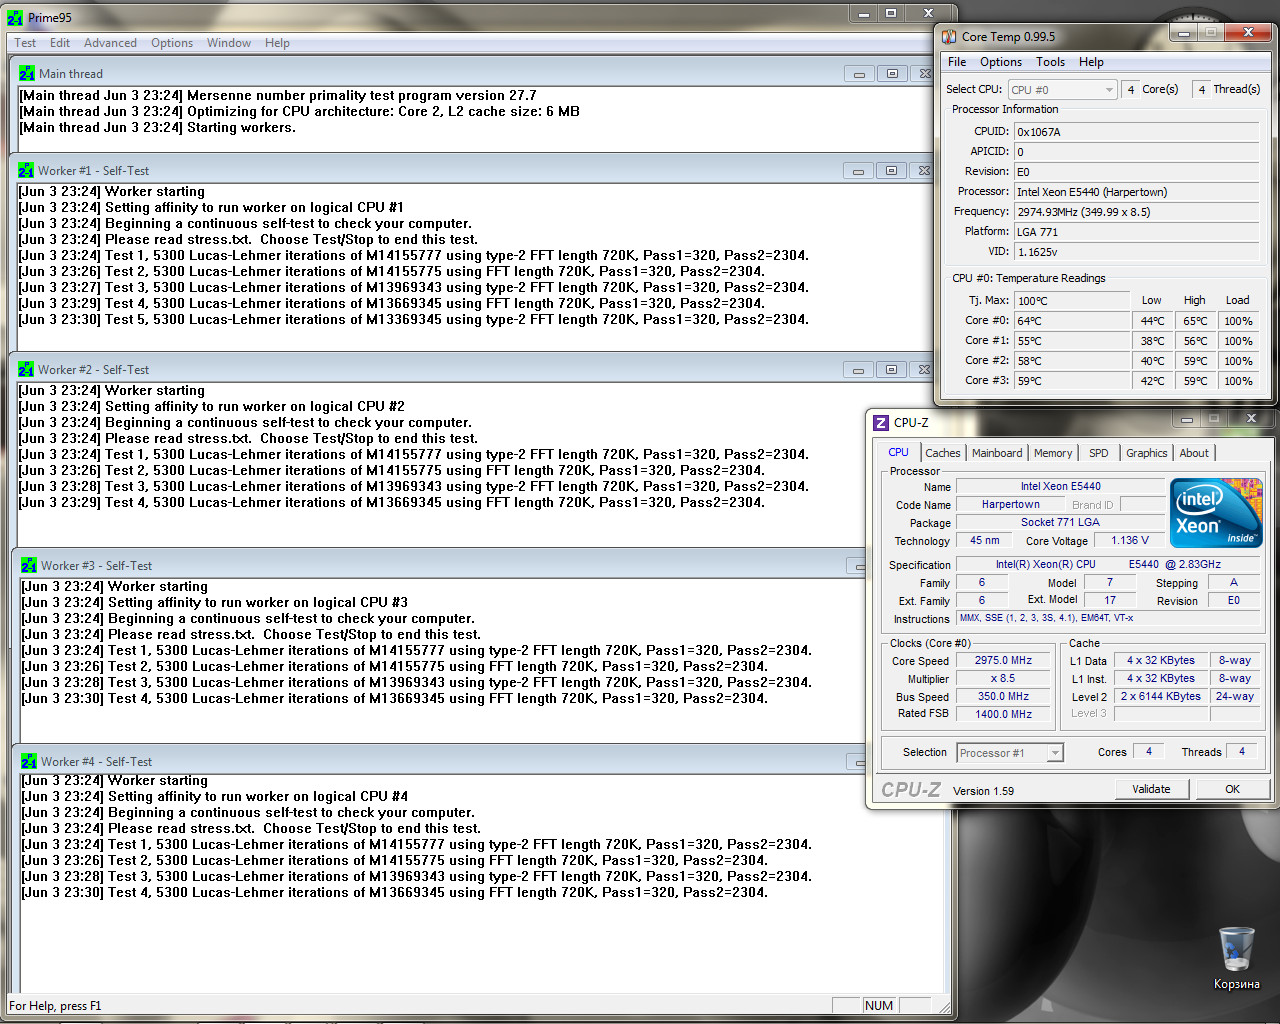Viewport: 1280px width, 1024px height.
Task: Minimize the Worker #1 Self-Test child window
Action: point(858,171)
